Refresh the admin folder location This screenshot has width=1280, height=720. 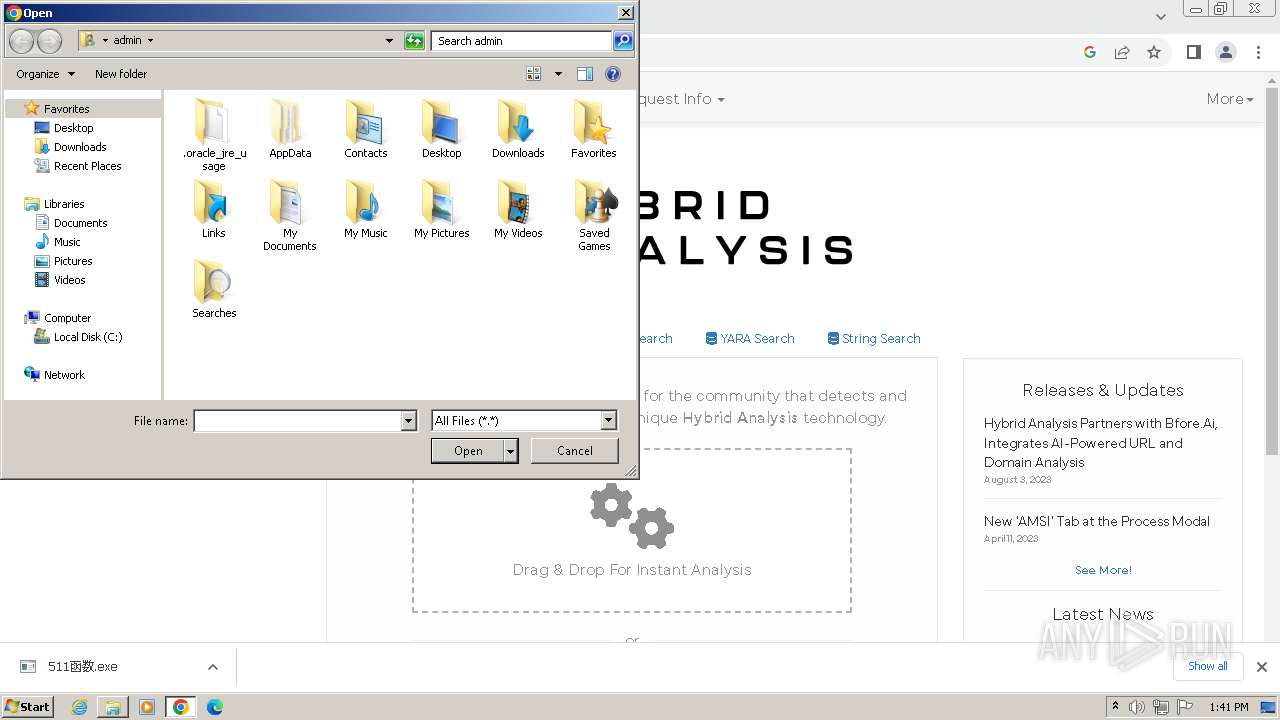414,41
